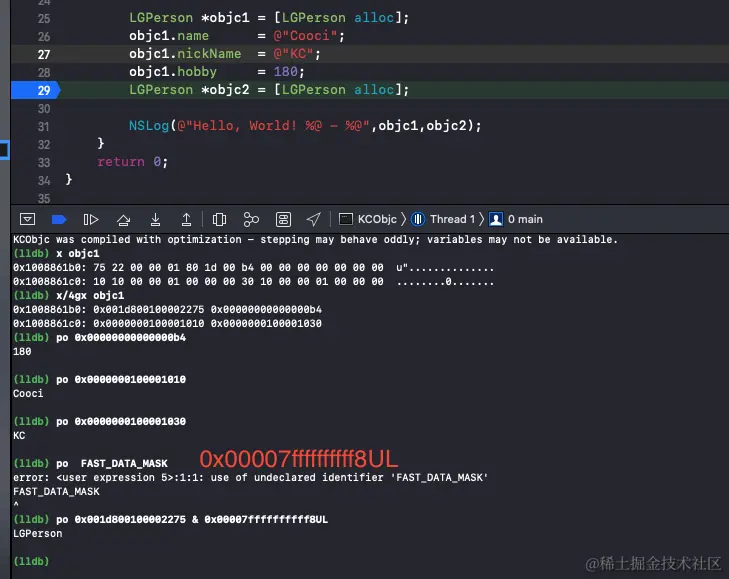Click the 'return 0;' statement
729x579 pixels.
pyautogui.click(x=133, y=161)
